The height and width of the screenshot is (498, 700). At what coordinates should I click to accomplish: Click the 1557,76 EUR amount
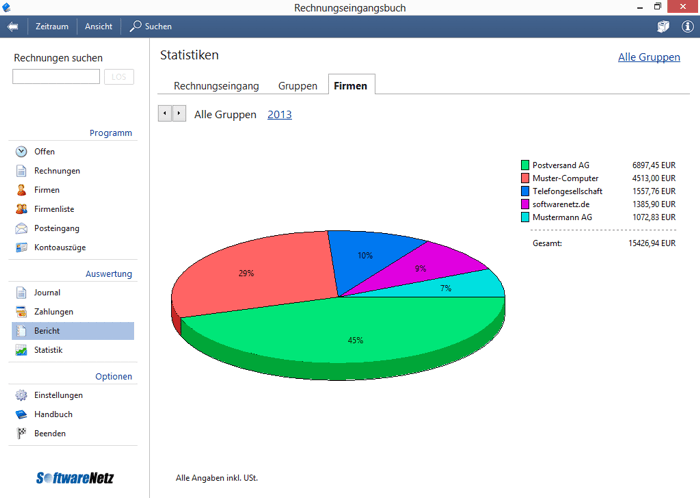[654, 191]
